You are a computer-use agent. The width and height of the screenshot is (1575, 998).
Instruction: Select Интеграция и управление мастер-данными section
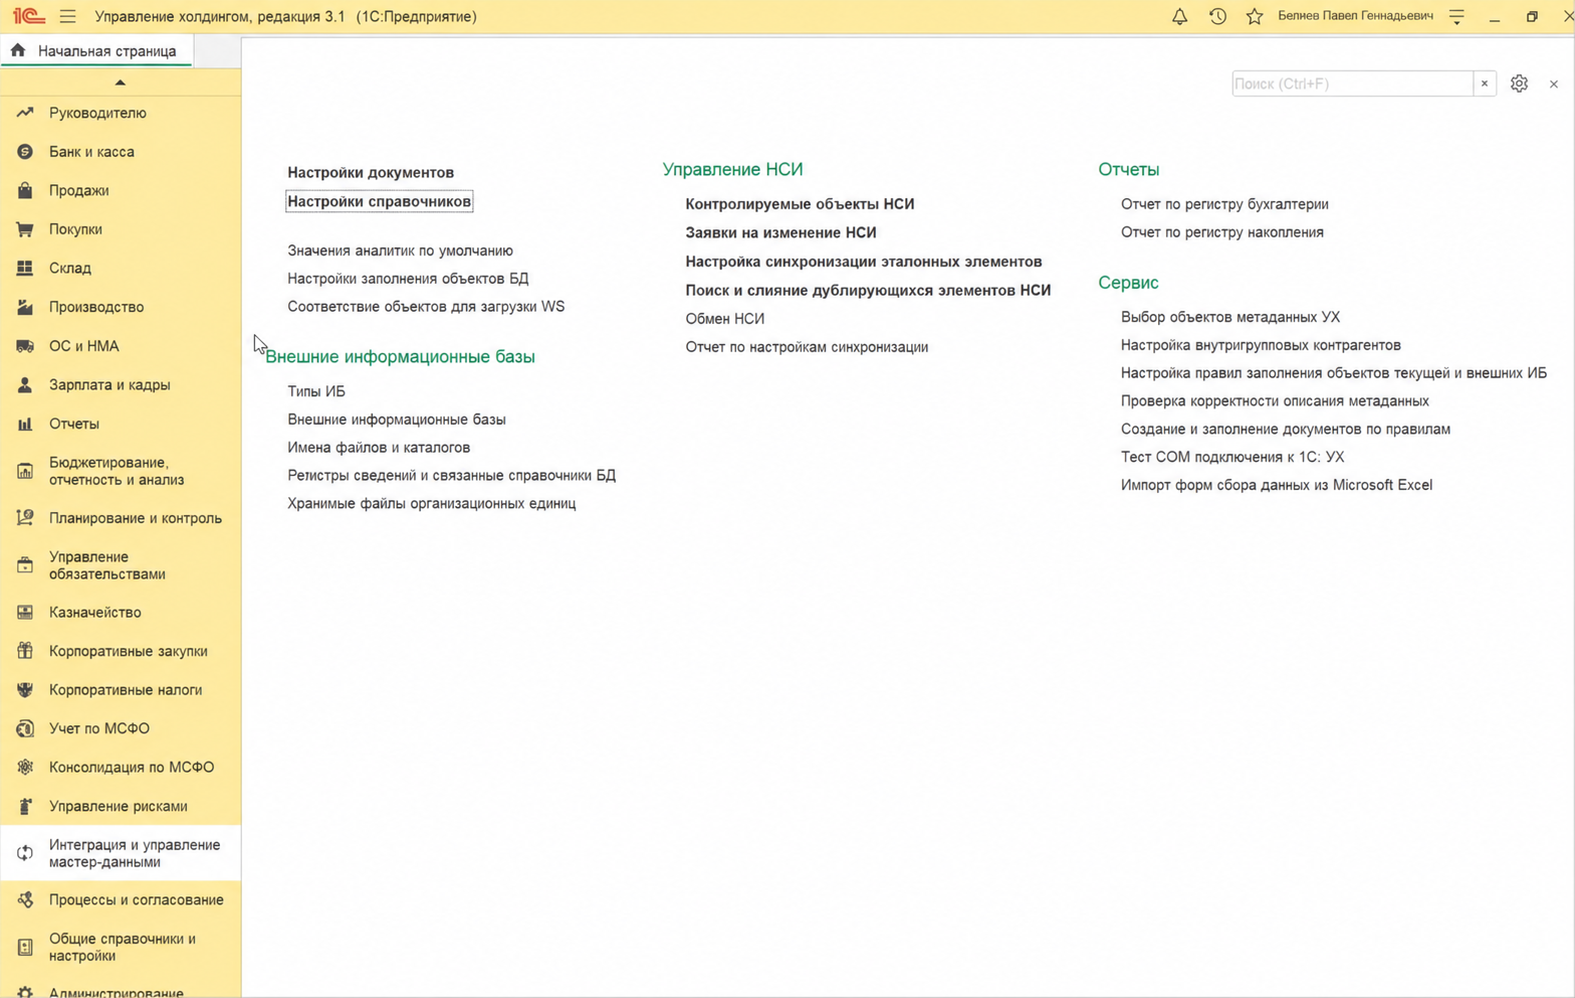(121, 853)
